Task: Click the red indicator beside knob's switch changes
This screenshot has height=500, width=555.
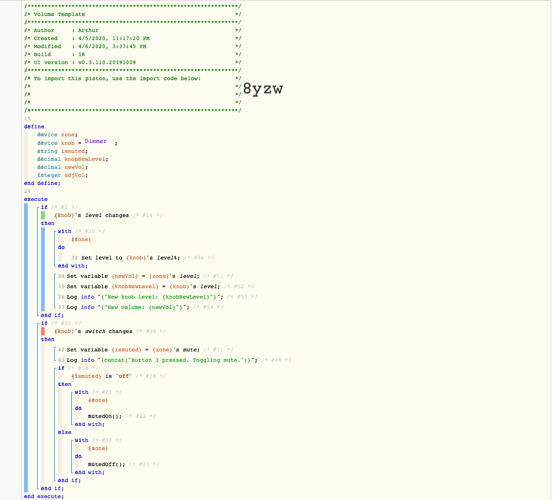Action: click(43, 331)
